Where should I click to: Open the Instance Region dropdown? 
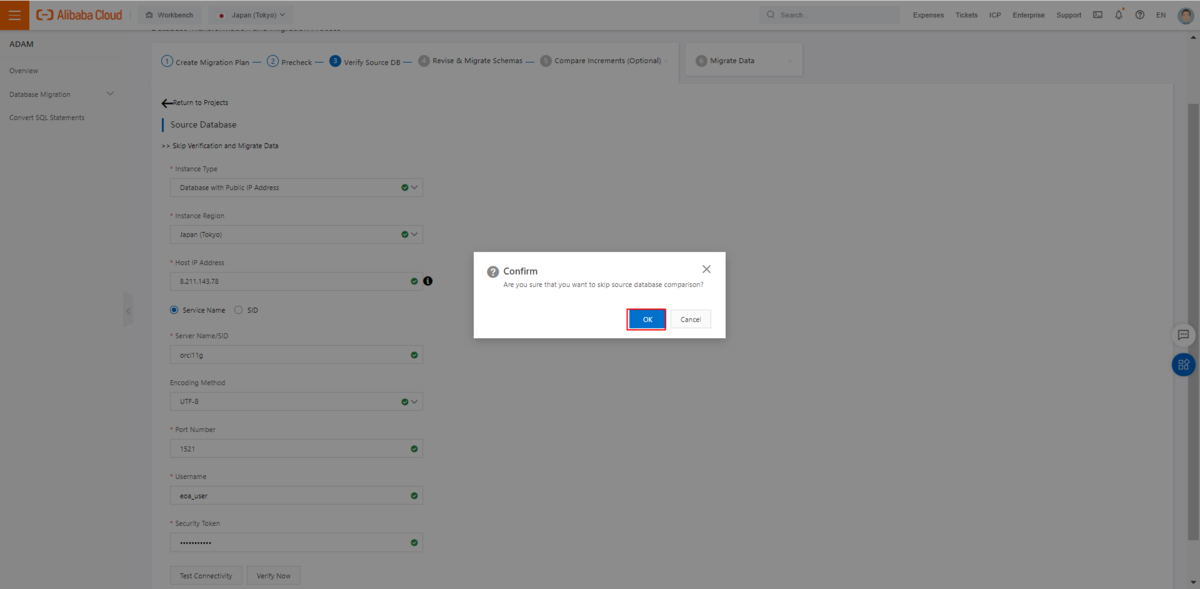pyautogui.click(x=296, y=234)
